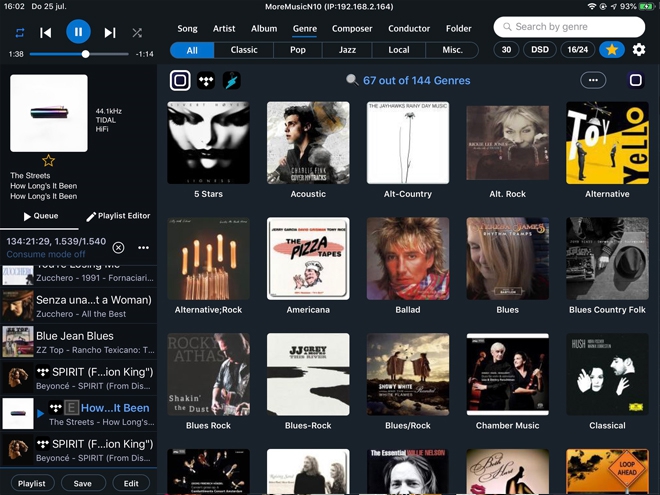Tap the battery indicator in status bar

646,6
